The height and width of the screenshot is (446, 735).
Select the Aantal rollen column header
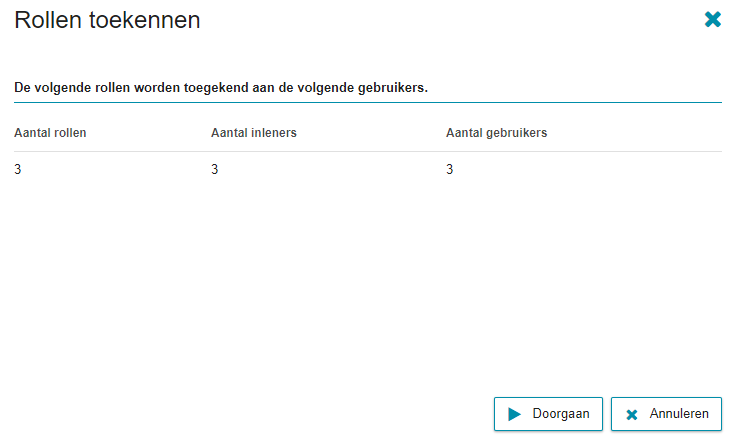coord(50,133)
